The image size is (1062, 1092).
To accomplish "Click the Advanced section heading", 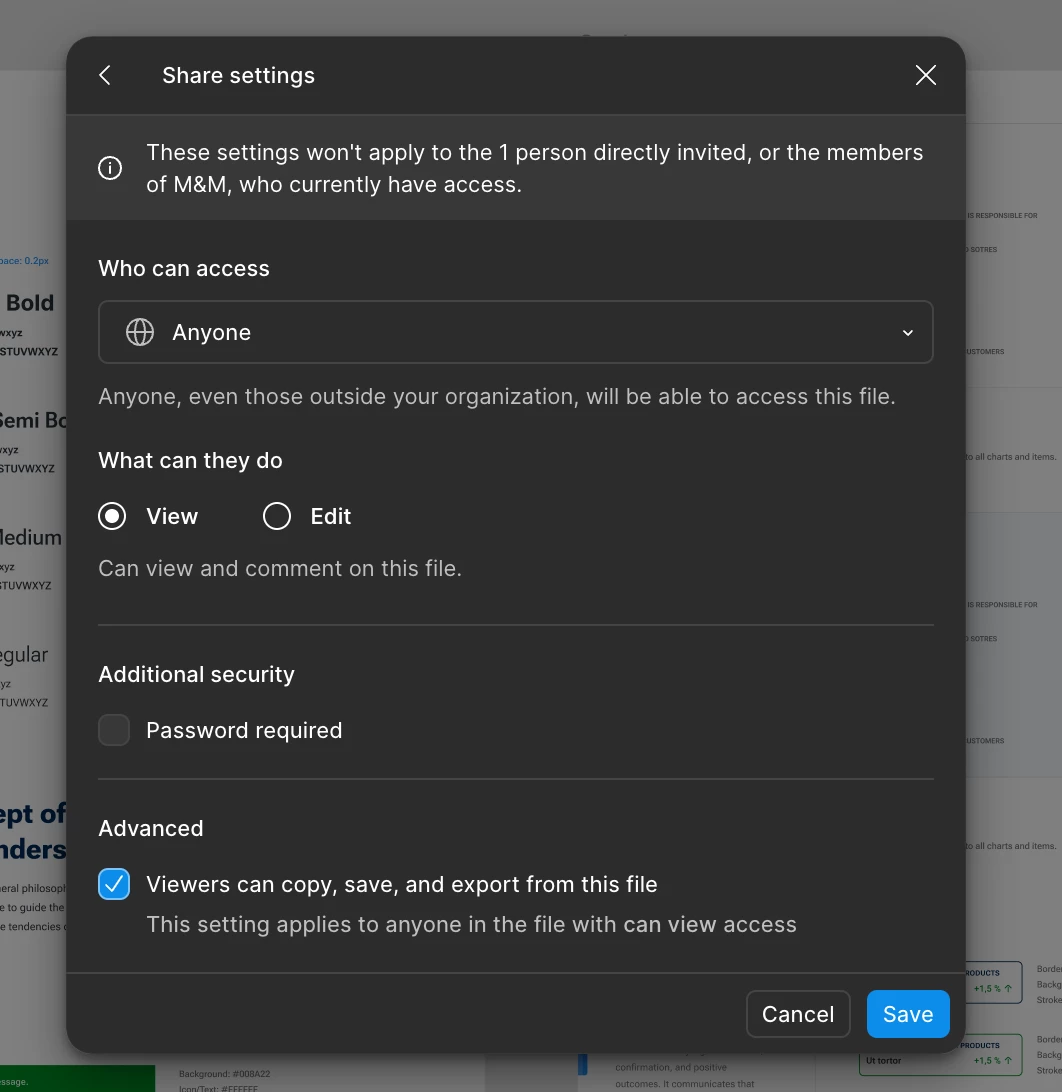I will (x=150, y=828).
